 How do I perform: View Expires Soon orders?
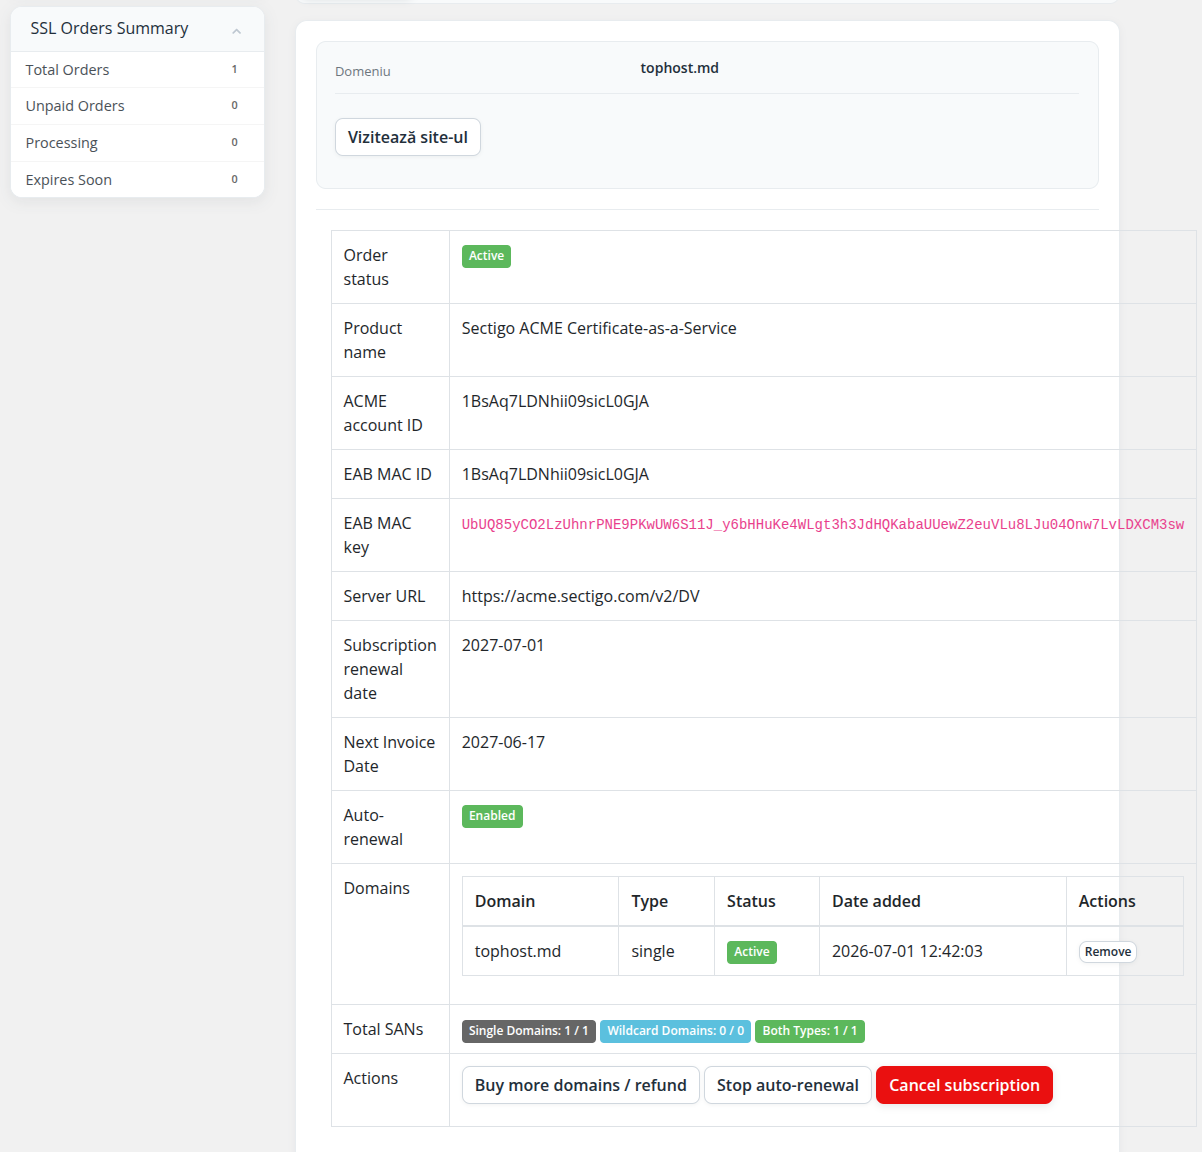pos(137,180)
